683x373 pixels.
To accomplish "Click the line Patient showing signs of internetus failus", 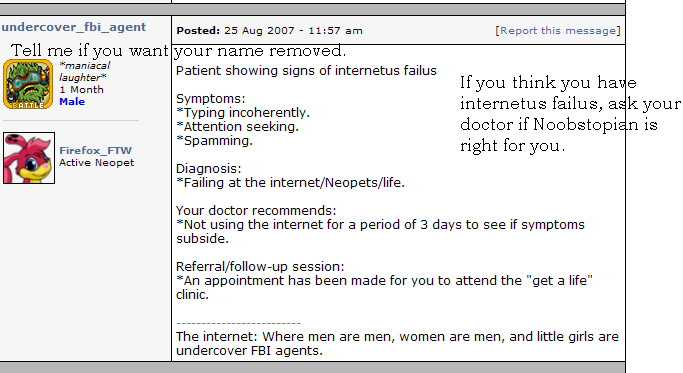I will coord(306,71).
